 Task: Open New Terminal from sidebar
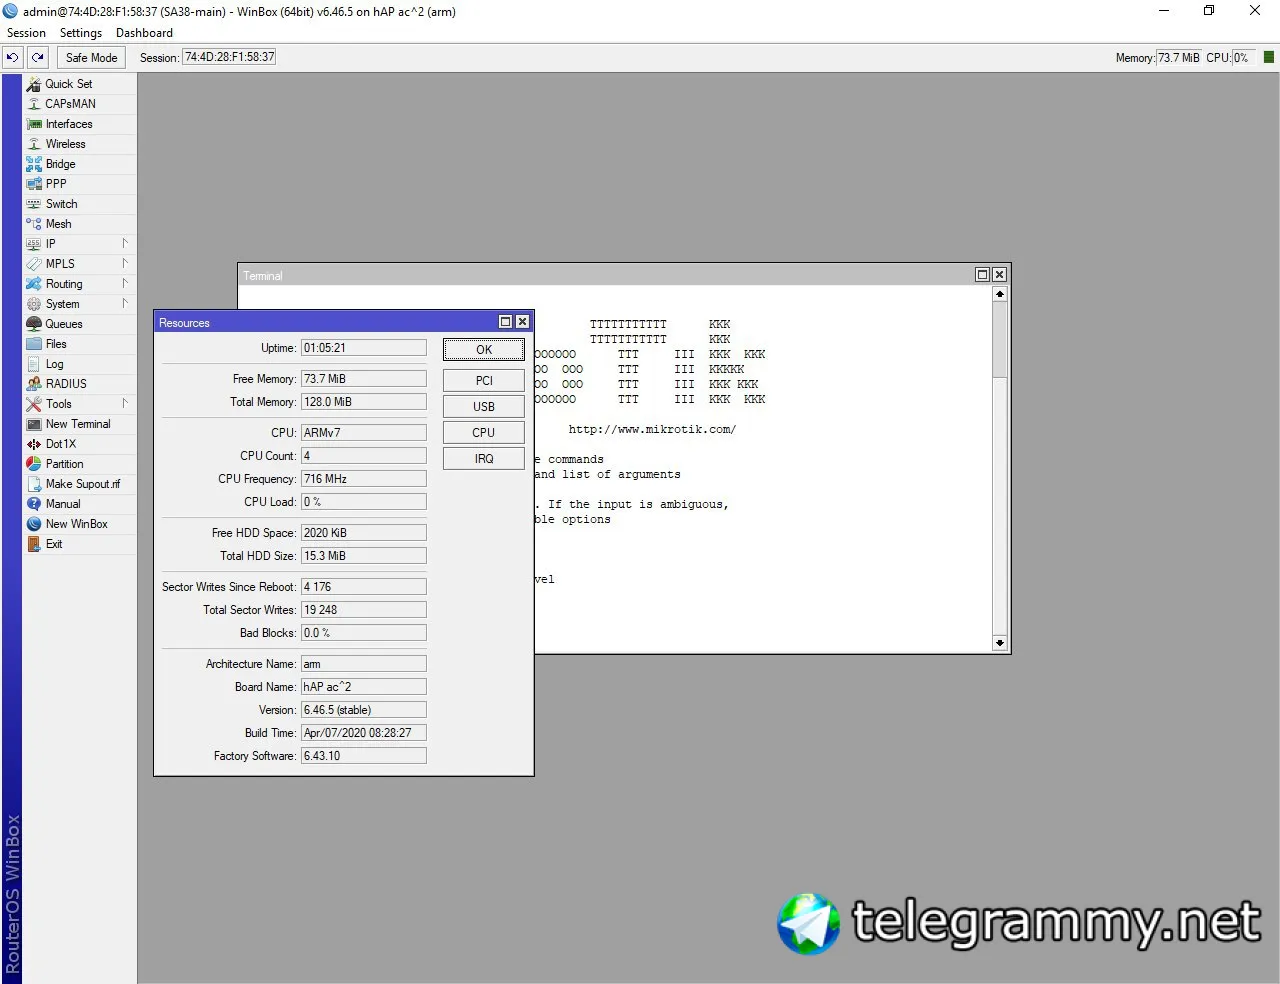[x=78, y=424]
